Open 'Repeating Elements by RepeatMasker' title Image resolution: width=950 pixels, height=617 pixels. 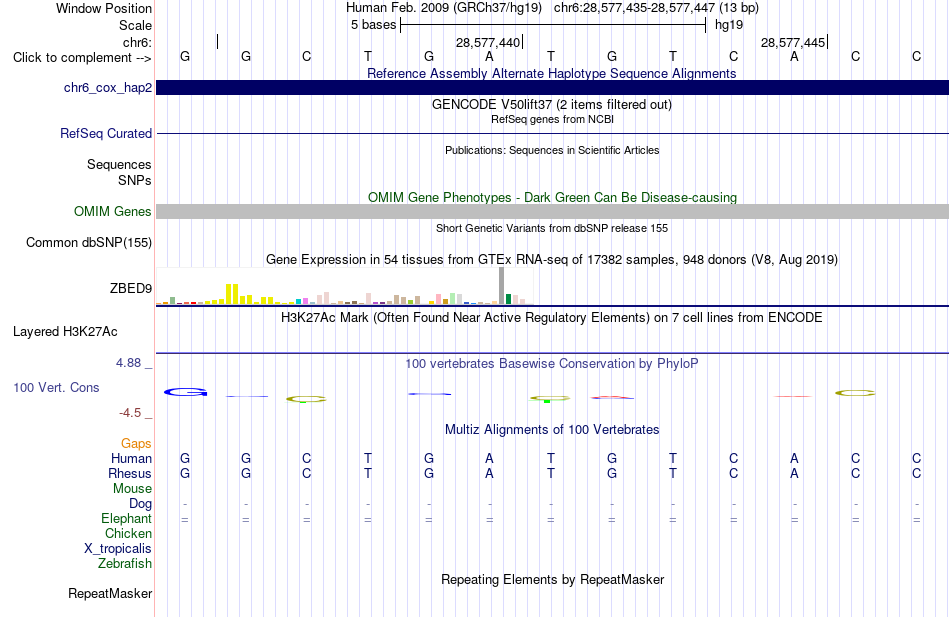[553, 579]
